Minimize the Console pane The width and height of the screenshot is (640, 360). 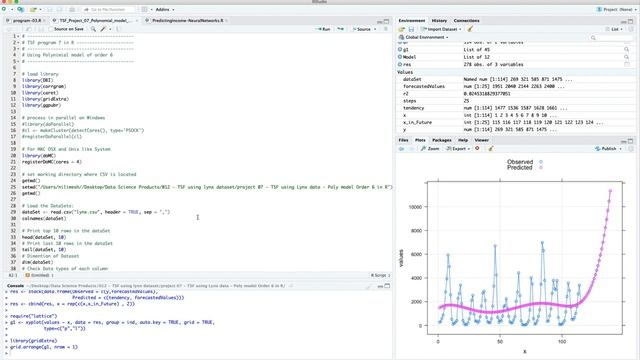(x=380, y=286)
